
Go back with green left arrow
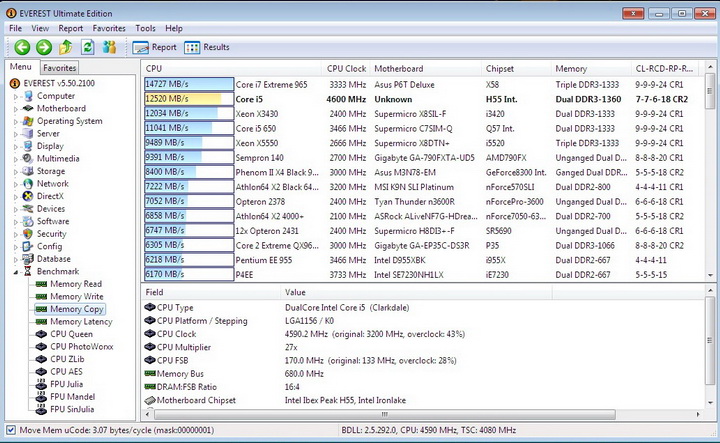(22, 47)
